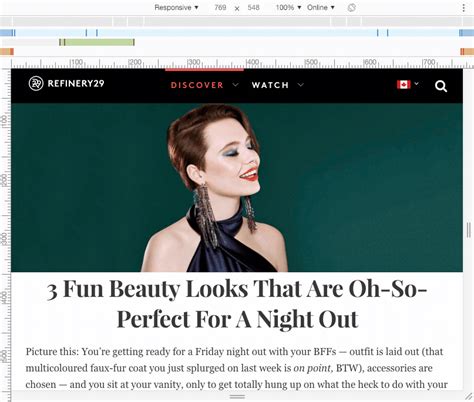The width and height of the screenshot is (474, 402).
Task: Edit the viewport width field 769
Action: tap(220, 7)
